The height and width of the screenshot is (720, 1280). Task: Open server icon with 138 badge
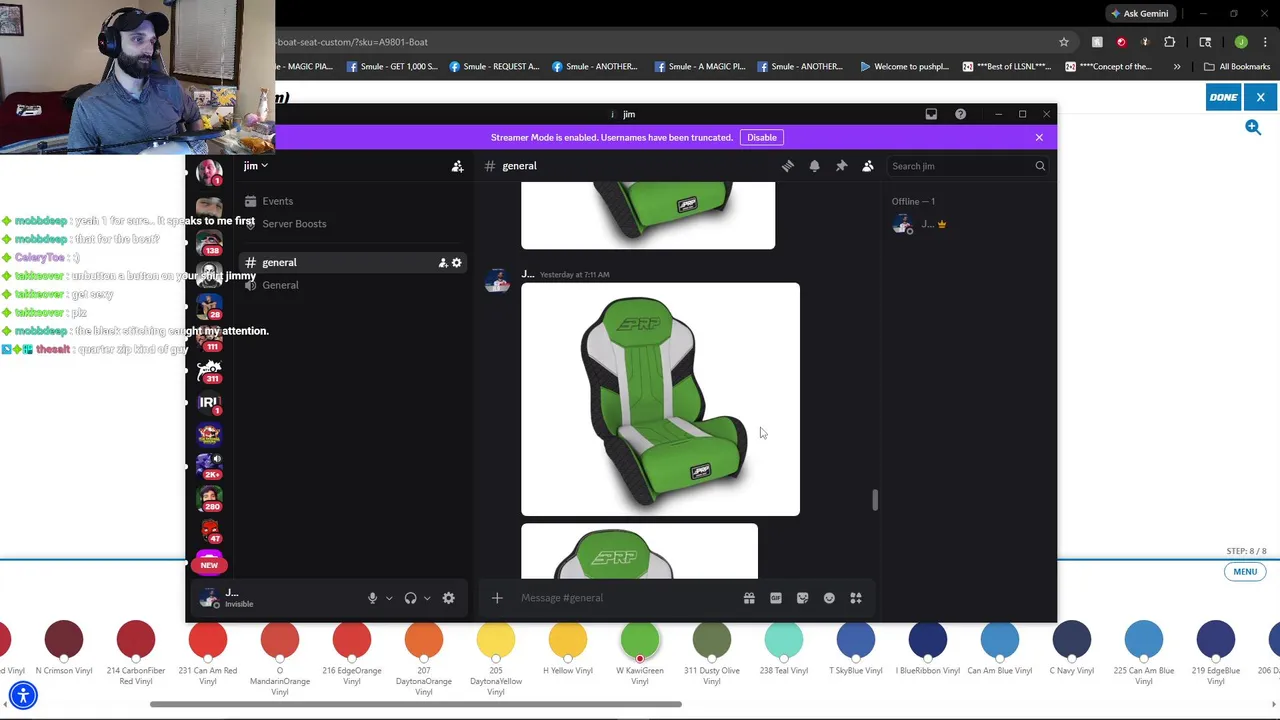(x=209, y=242)
